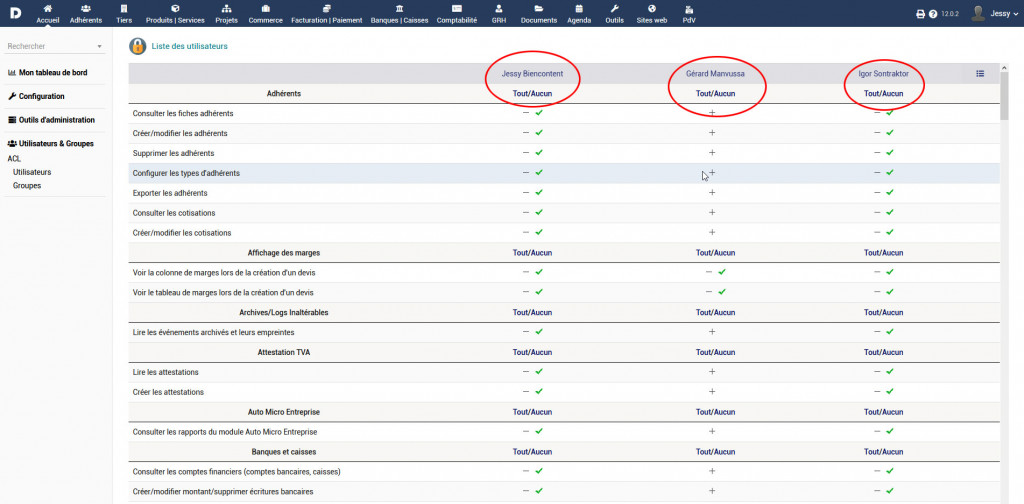Expand Utilisateurs & Groupes in the left menu
The image size is (1024, 504).
(x=55, y=143)
